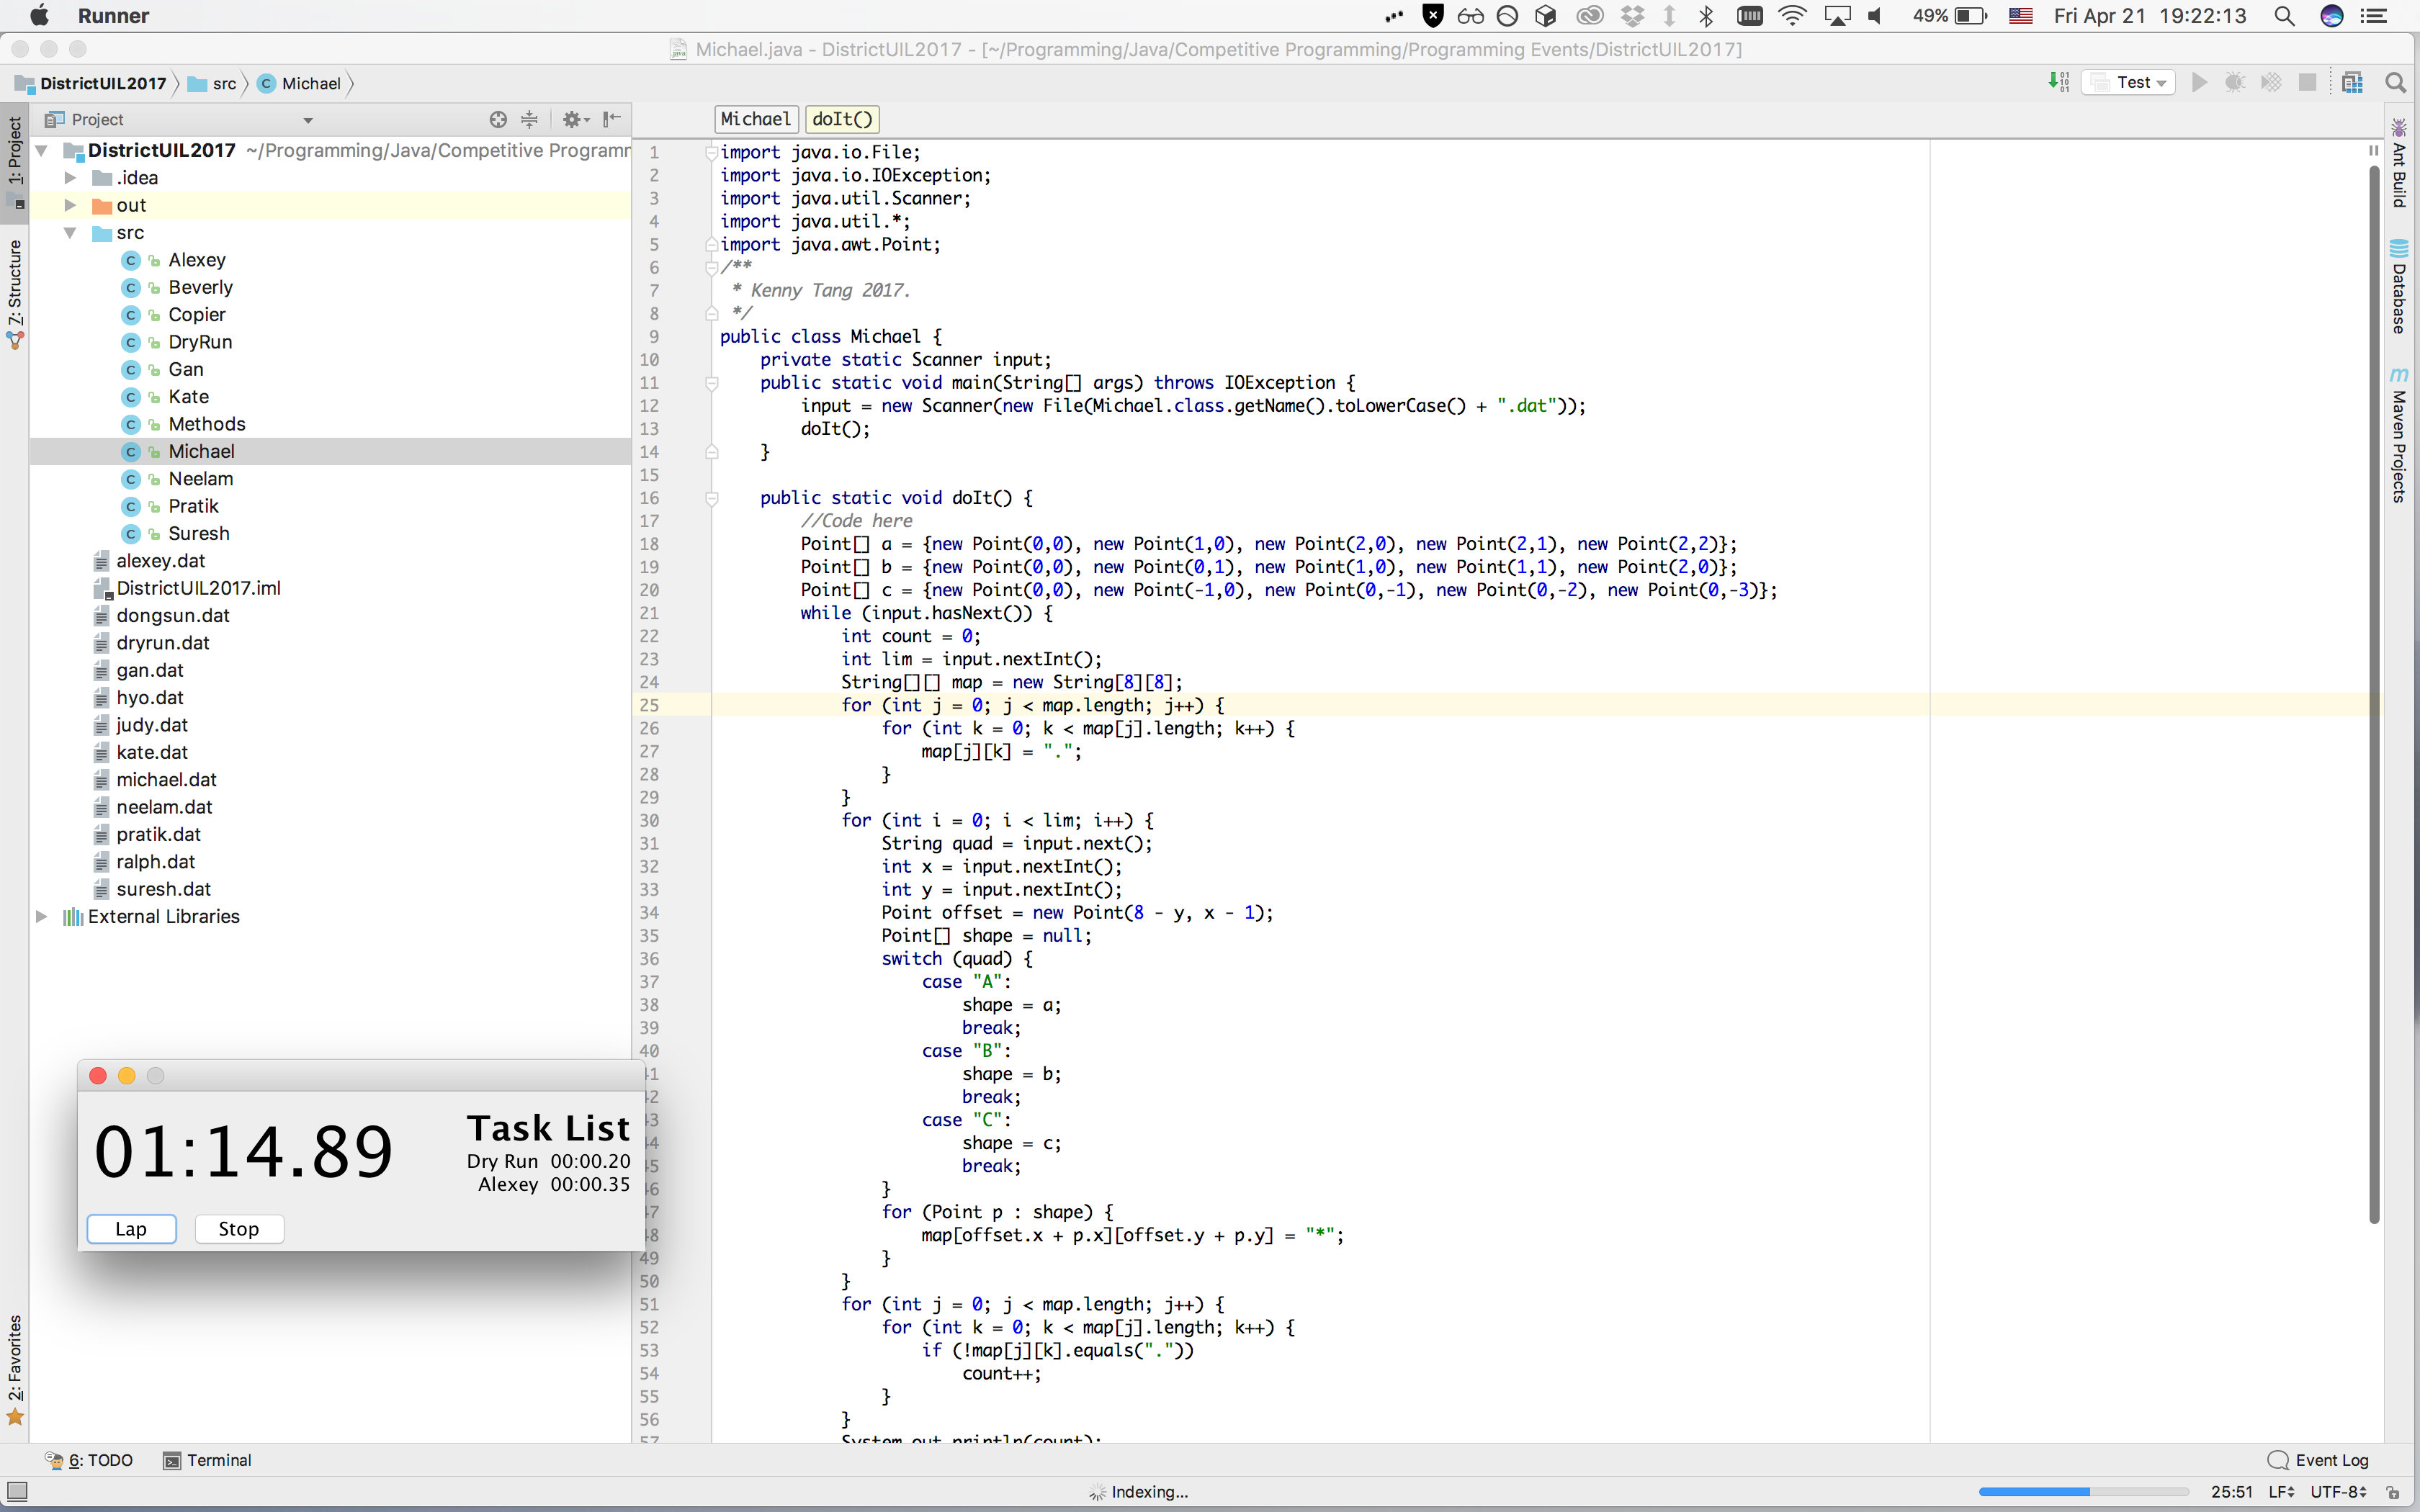2420x1512 pixels.
Task: Expand the External Libraries node
Action: (42, 916)
